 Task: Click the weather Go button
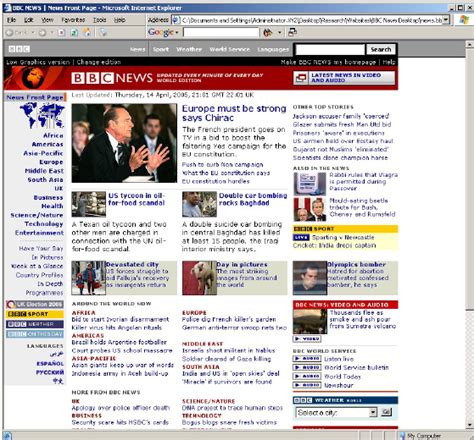(386, 412)
